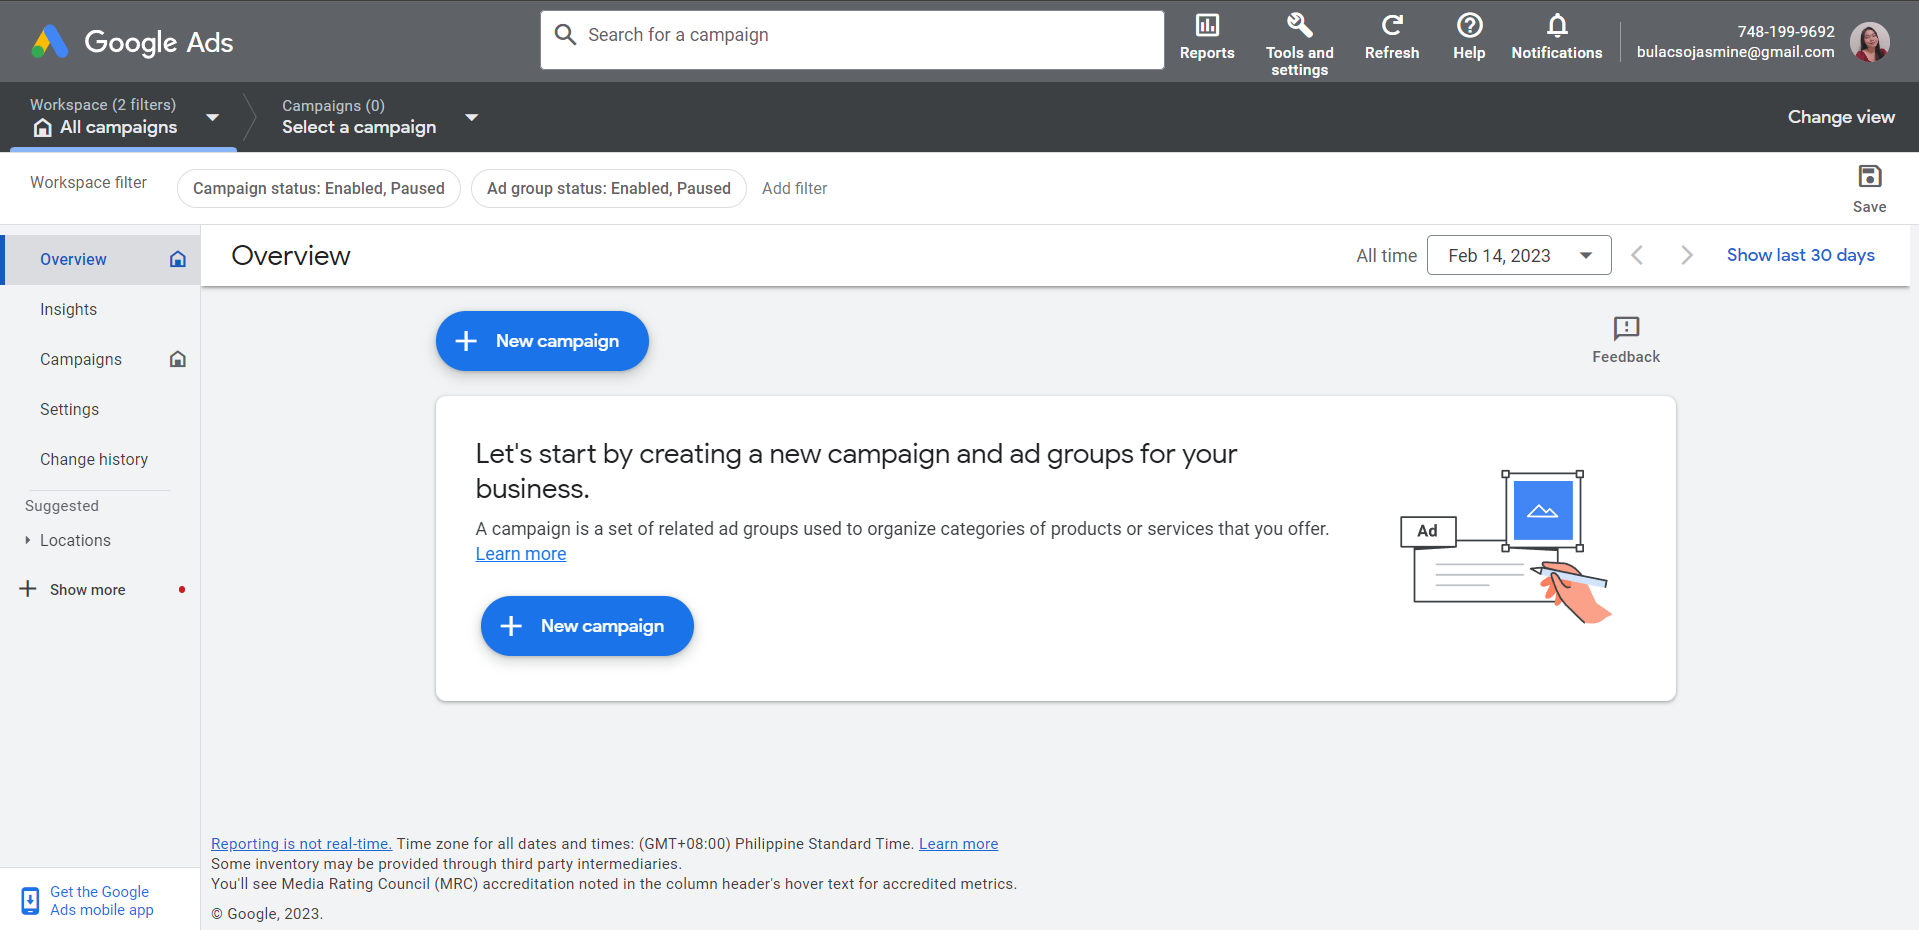The height and width of the screenshot is (930, 1919).
Task: Click the Google Ads logo
Action: [x=132, y=42]
